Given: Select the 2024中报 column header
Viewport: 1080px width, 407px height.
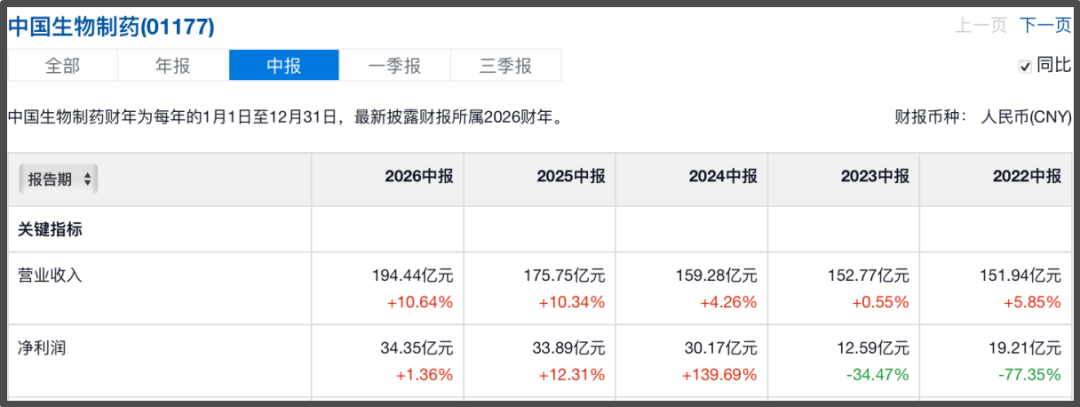Looking at the screenshot, I should (x=723, y=177).
